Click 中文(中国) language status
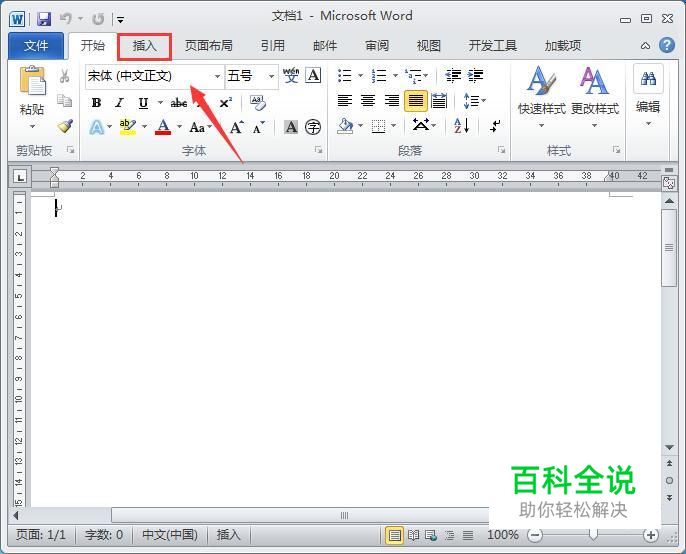The width and height of the screenshot is (686, 554). (170, 535)
